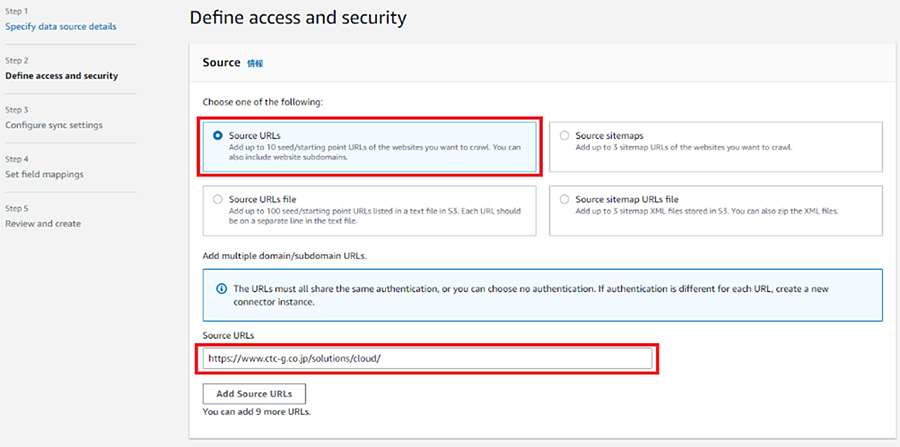The width and height of the screenshot is (900, 447).
Task: Select the Source URLs radio button
Action: click(x=218, y=136)
